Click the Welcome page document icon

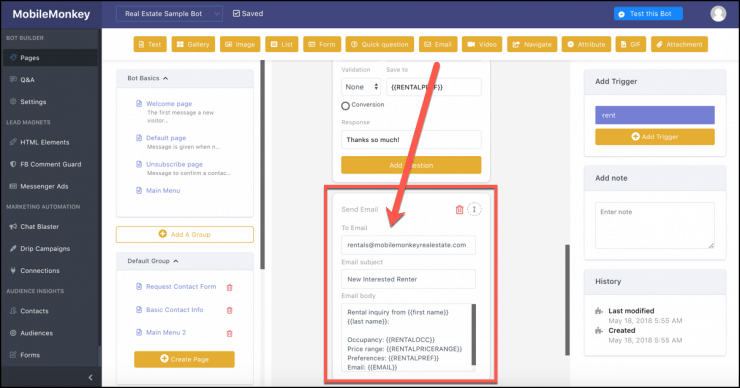click(139, 103)
